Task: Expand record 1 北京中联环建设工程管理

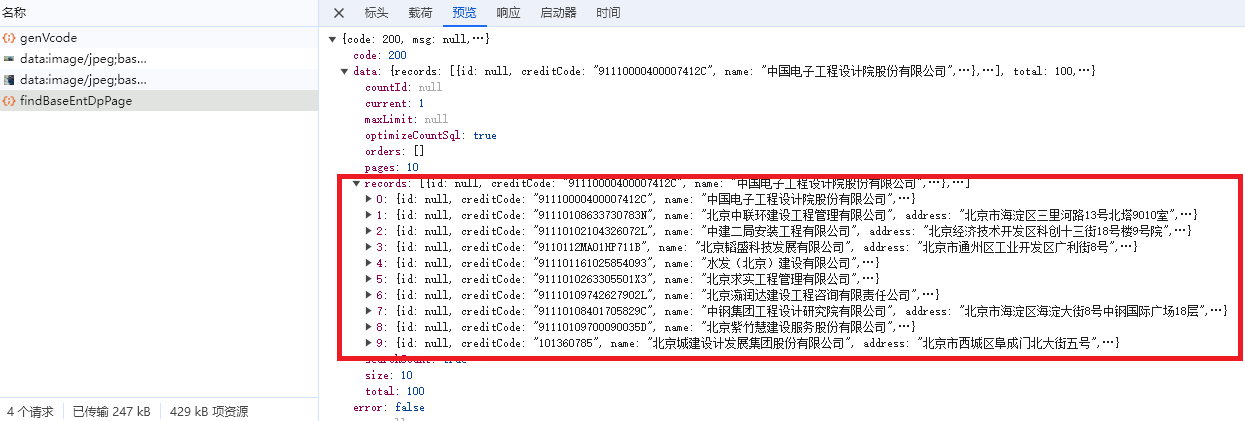Action: (369, 215)
